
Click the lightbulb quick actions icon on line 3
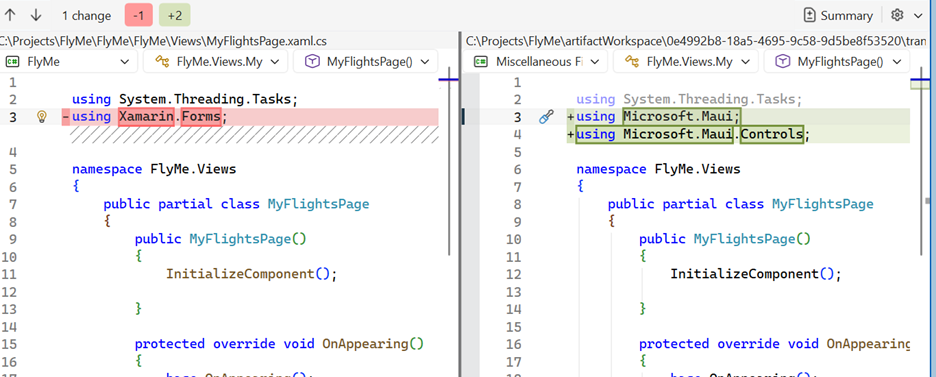coord(42,117)
